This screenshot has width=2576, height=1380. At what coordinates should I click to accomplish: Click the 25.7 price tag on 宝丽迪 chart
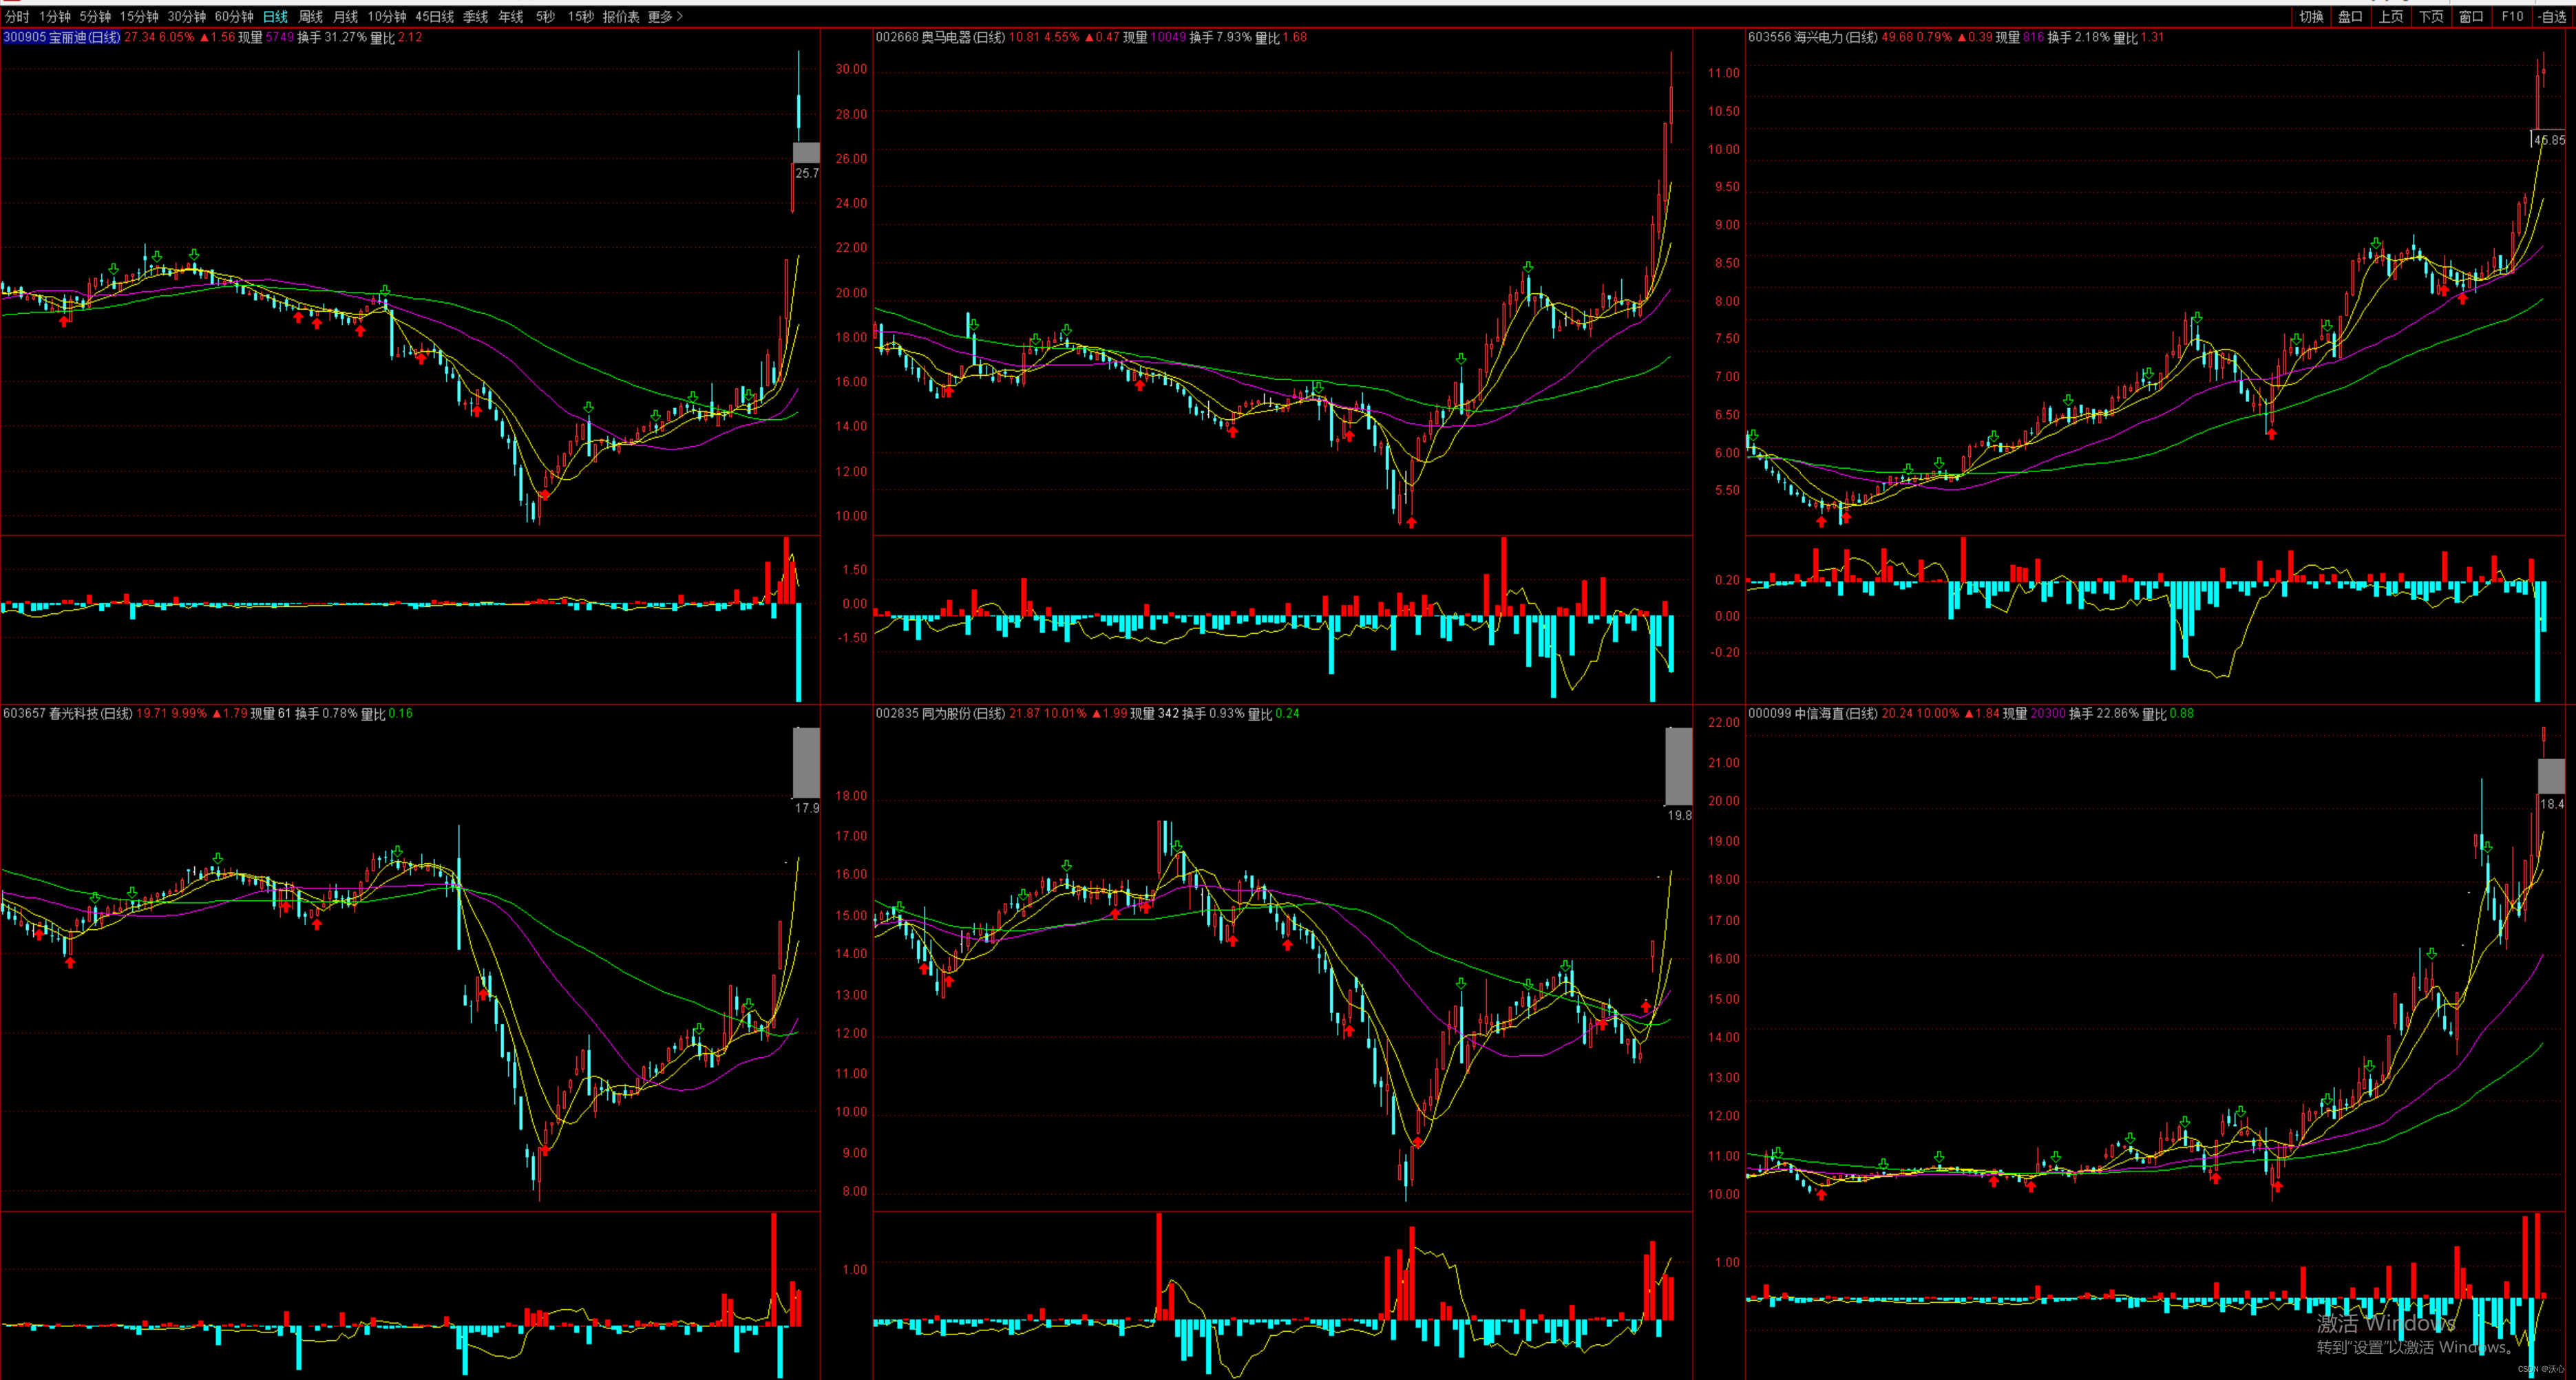pyautogui.click(x=807, y=174)
